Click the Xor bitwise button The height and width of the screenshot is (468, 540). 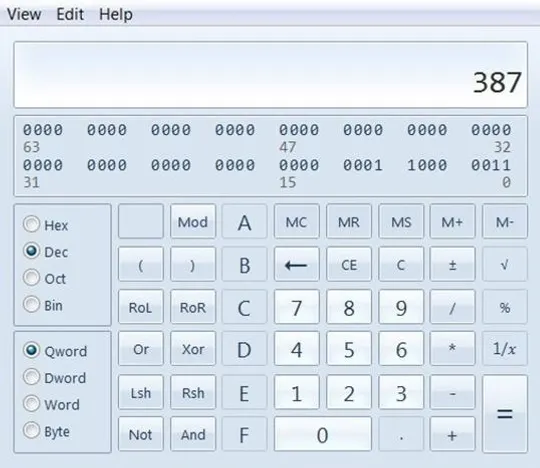click(193, 349)
